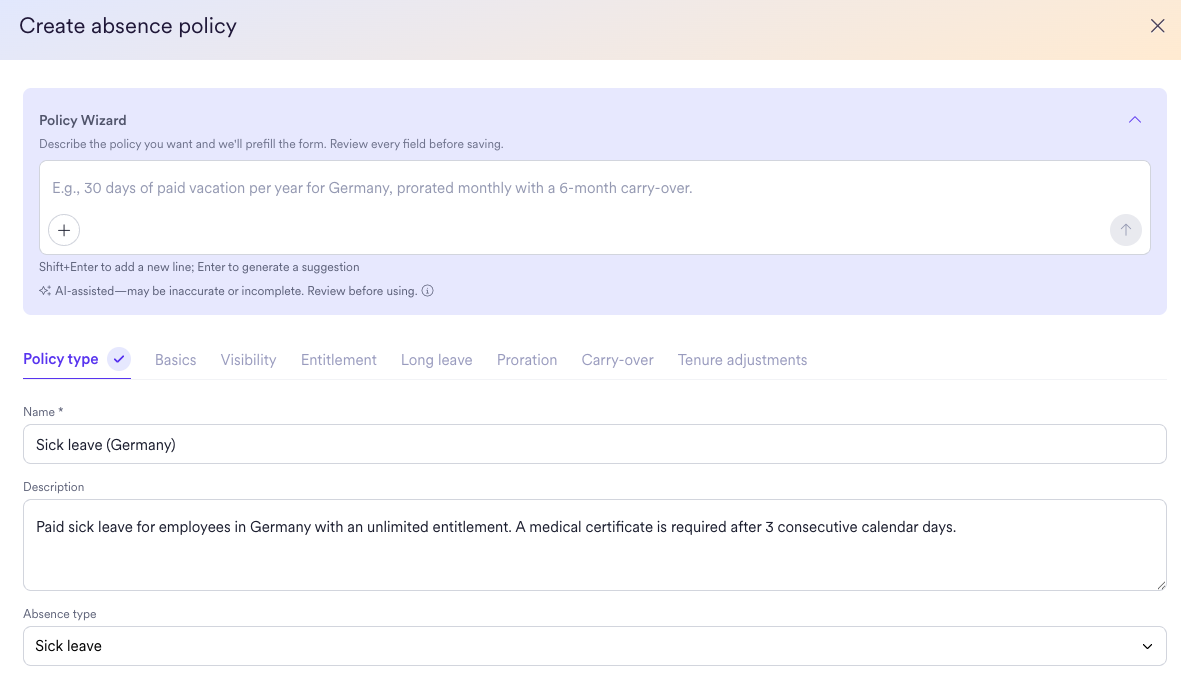Click the Name field with Sick leave (Germany)

coord(594,444)
